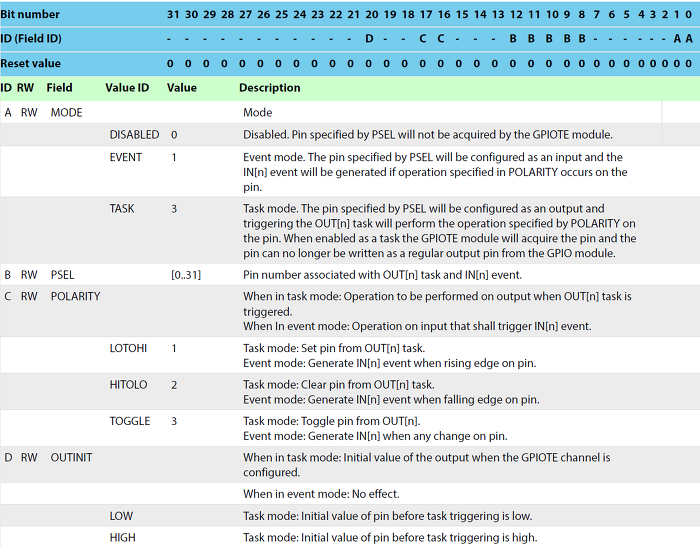Screen dimensions: 700x547
Task: Click the 'ID (Field ID)' row label
Action: point(31,38)
